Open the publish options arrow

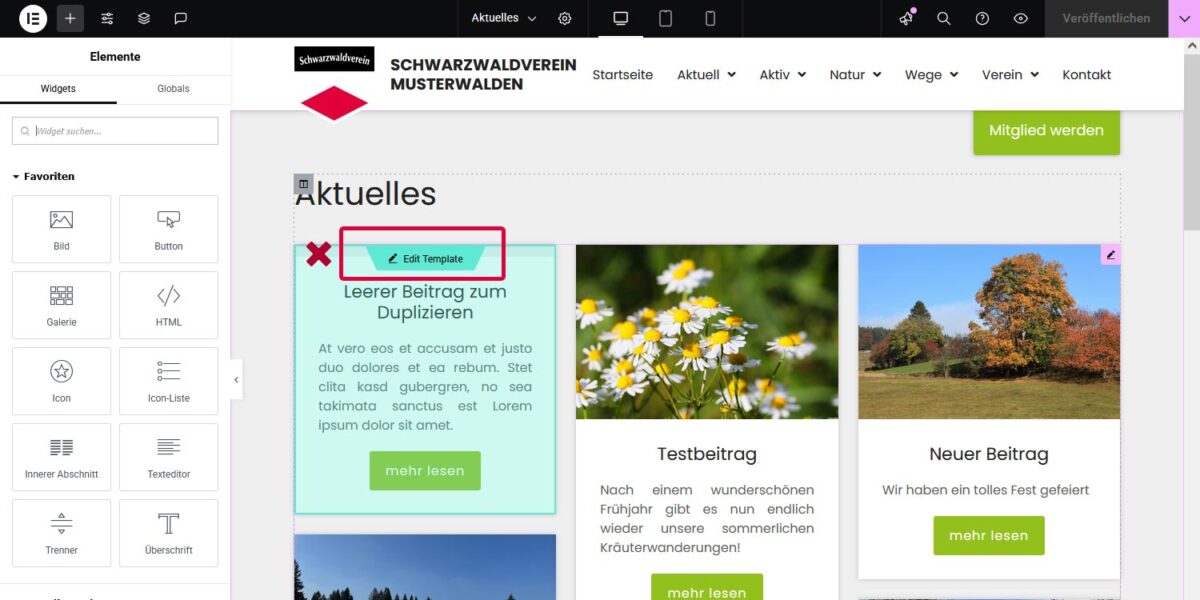1184,18
